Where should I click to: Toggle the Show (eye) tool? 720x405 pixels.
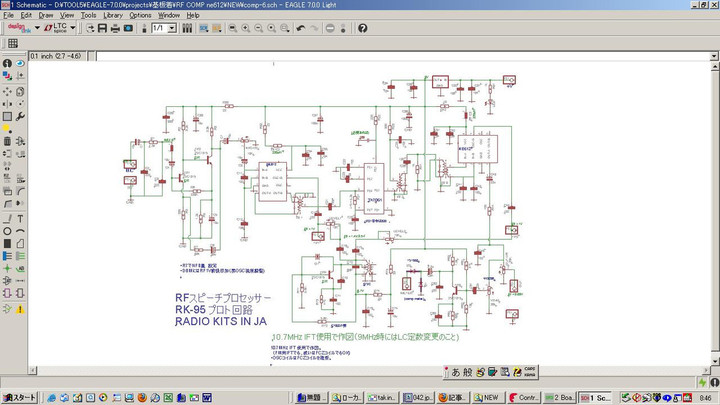click(21, 63)
